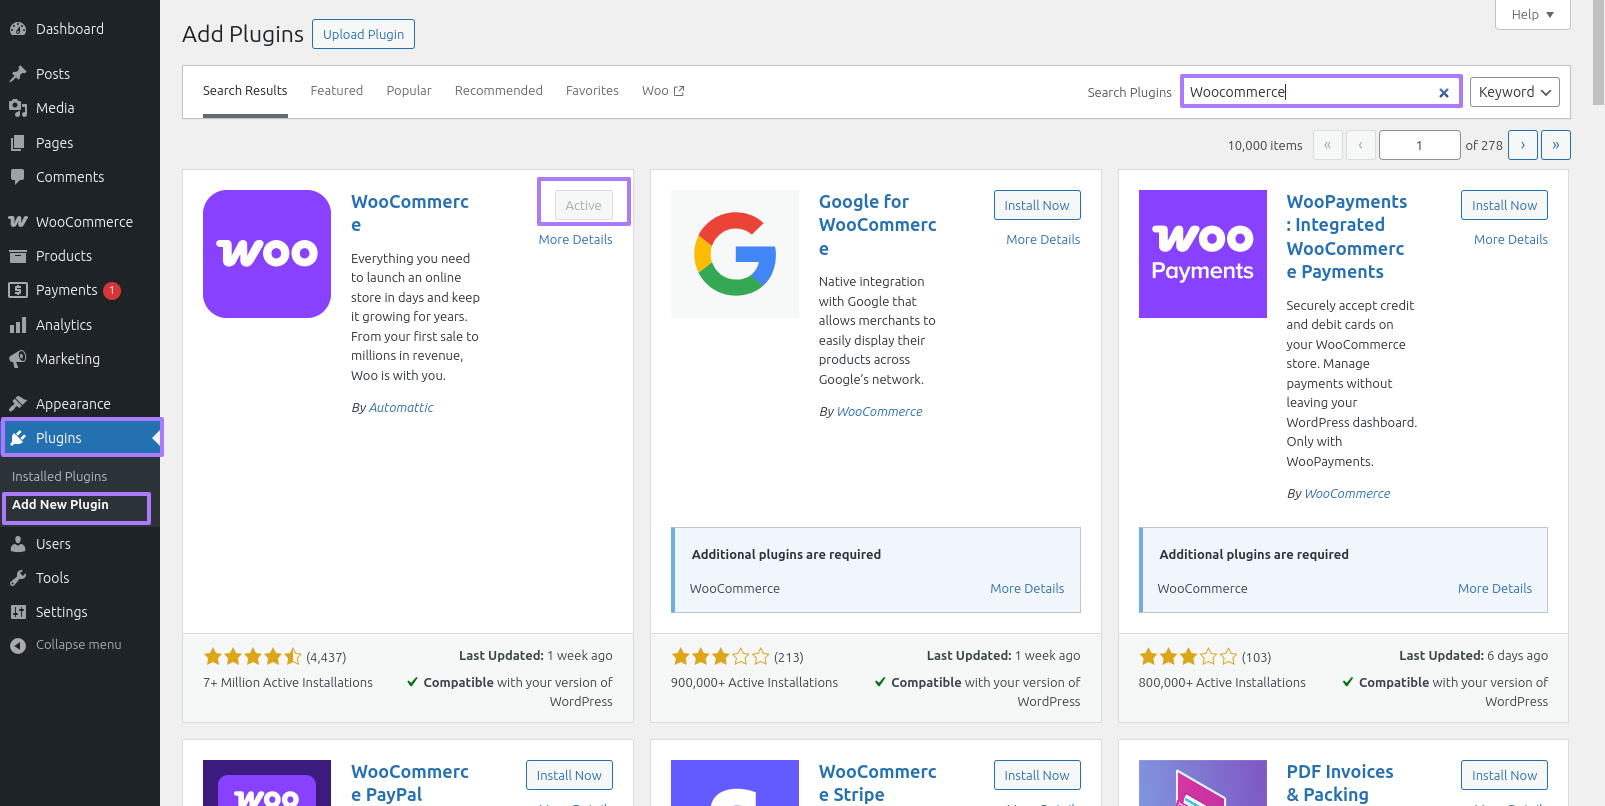Click the Dashboard gauge icon

pos(18,29)
